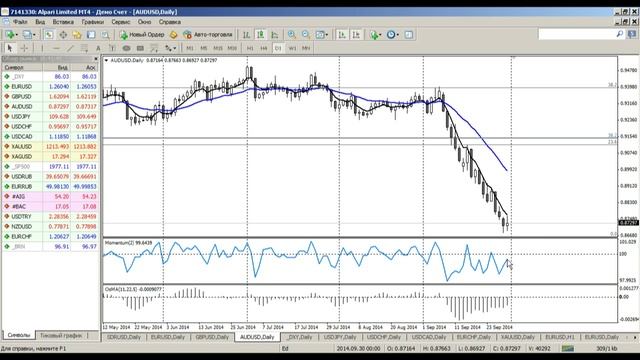Open MetaEditor yellow diamond icon

[x=173, y=35]
